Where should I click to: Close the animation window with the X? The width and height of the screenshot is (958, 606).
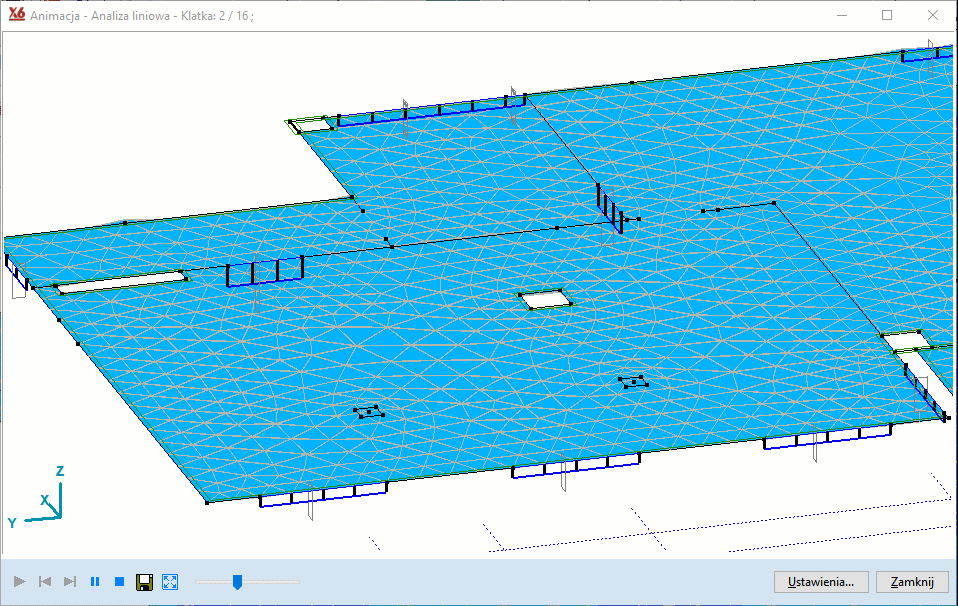pos(932,16)
